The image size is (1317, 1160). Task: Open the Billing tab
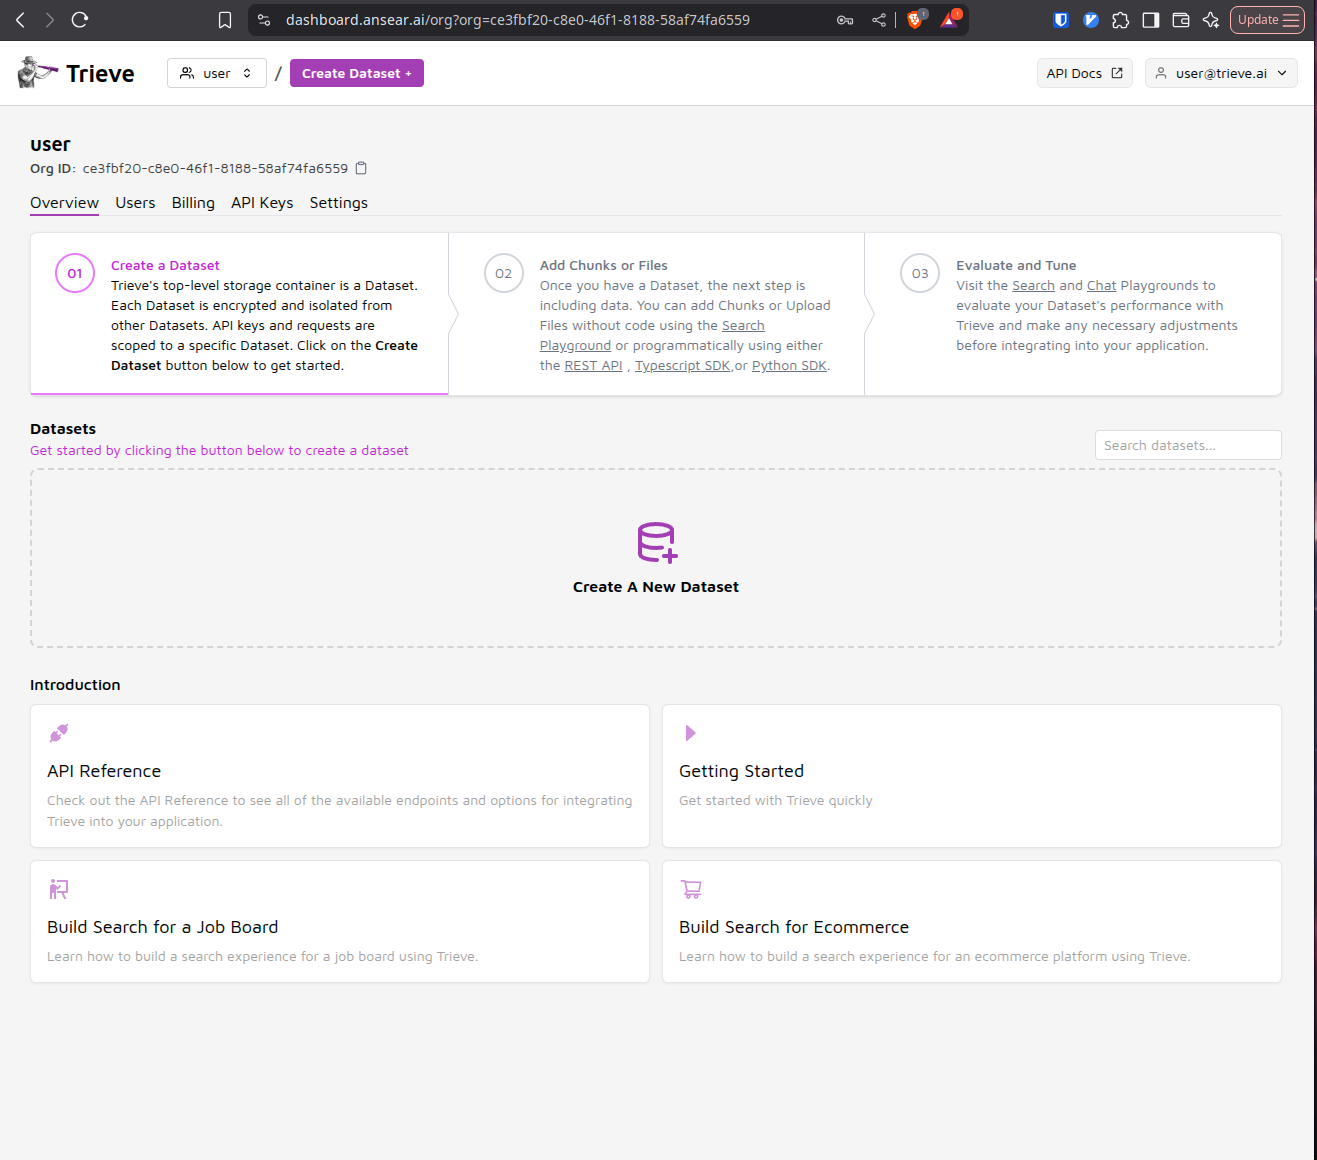tap(193, 203)
